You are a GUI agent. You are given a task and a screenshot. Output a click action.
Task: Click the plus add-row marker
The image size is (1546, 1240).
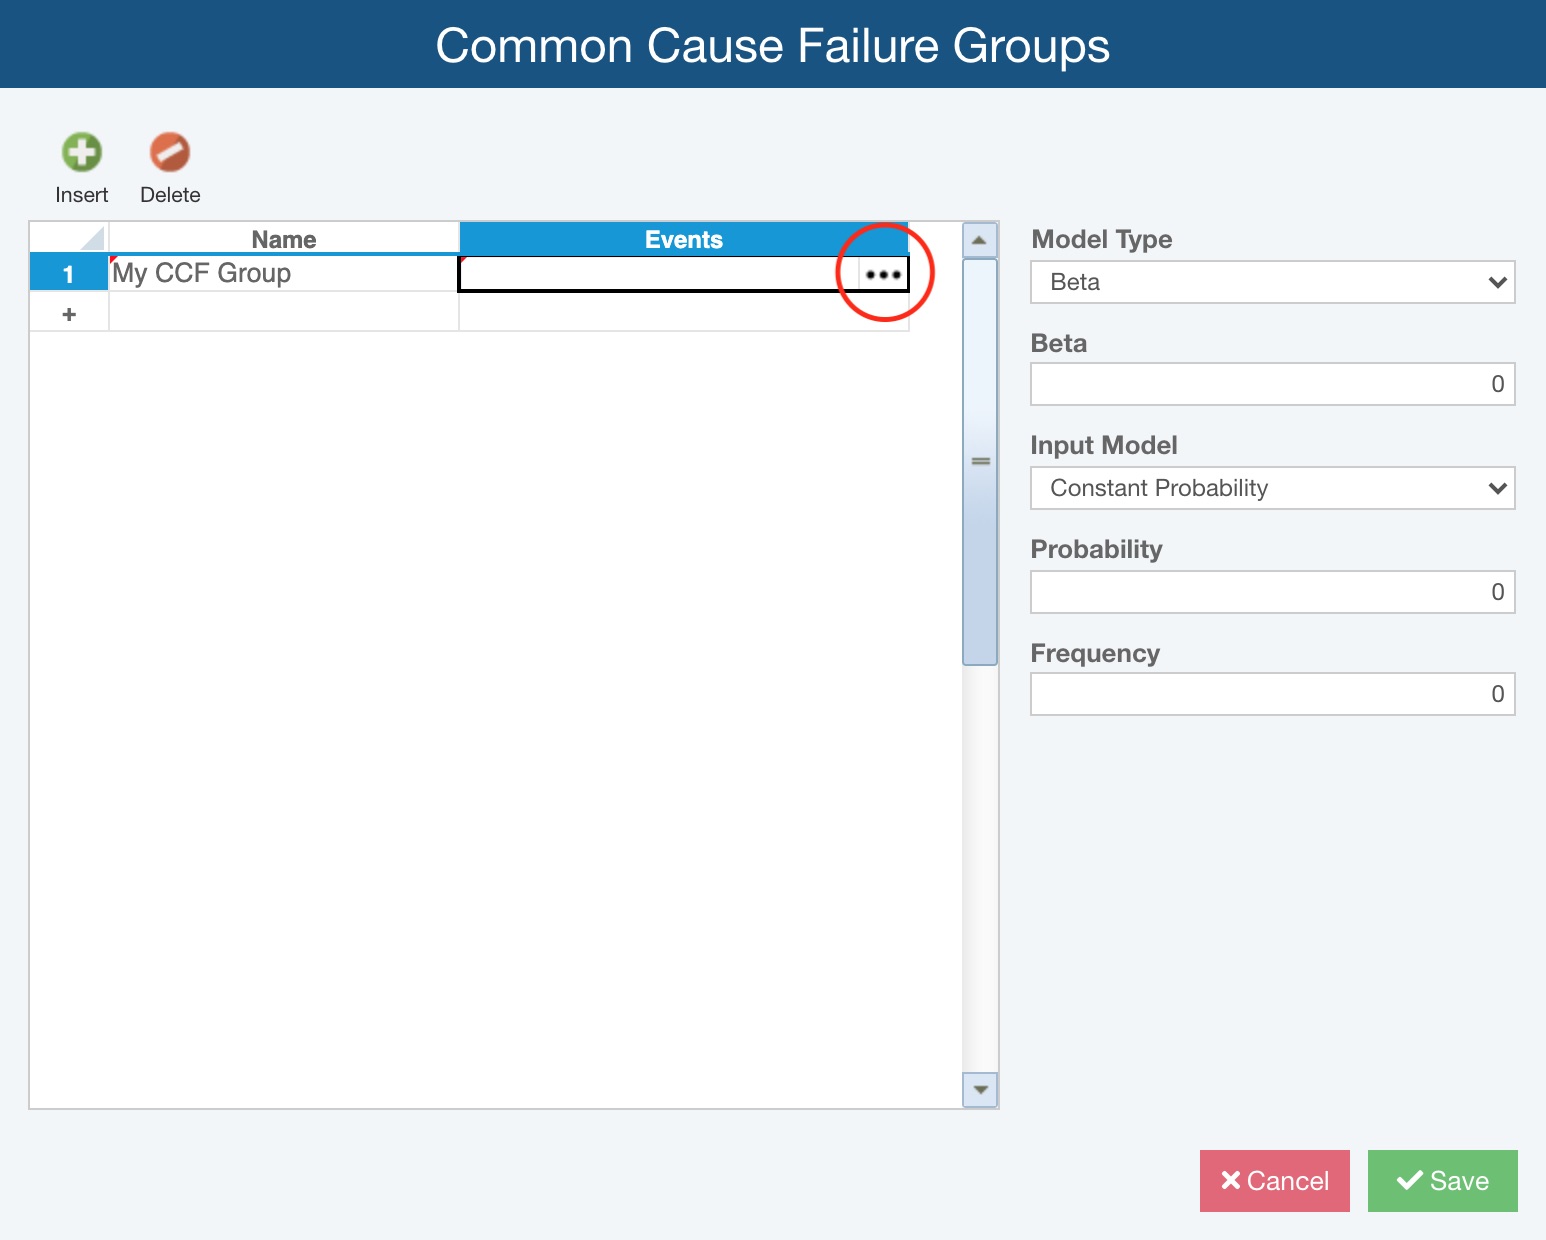(x=69, y=314)
